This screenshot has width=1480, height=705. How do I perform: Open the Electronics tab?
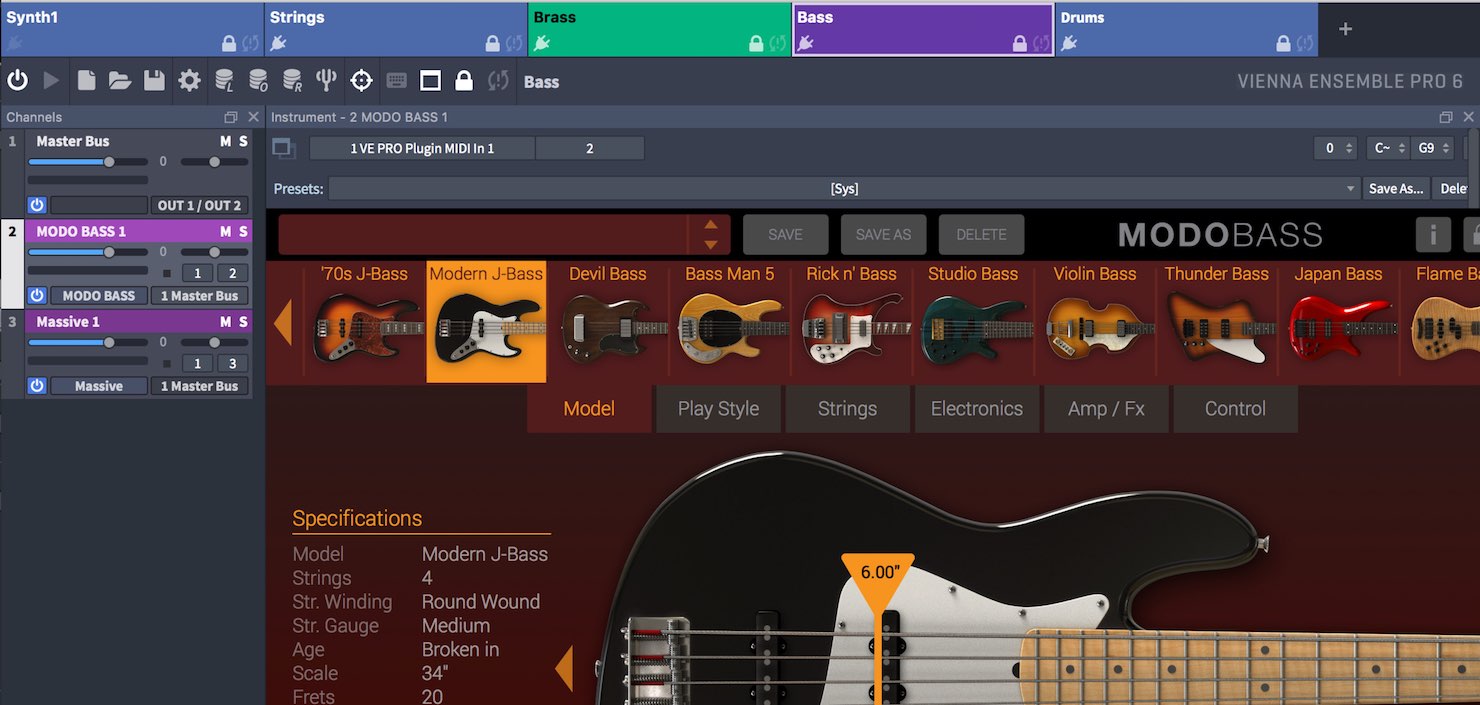tap(977, 408)
